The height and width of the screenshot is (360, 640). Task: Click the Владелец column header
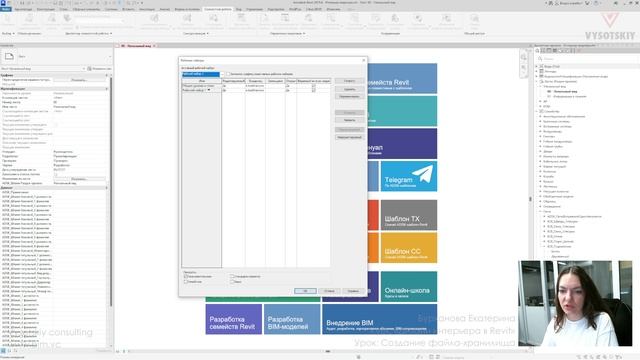(x=256, y=81)
